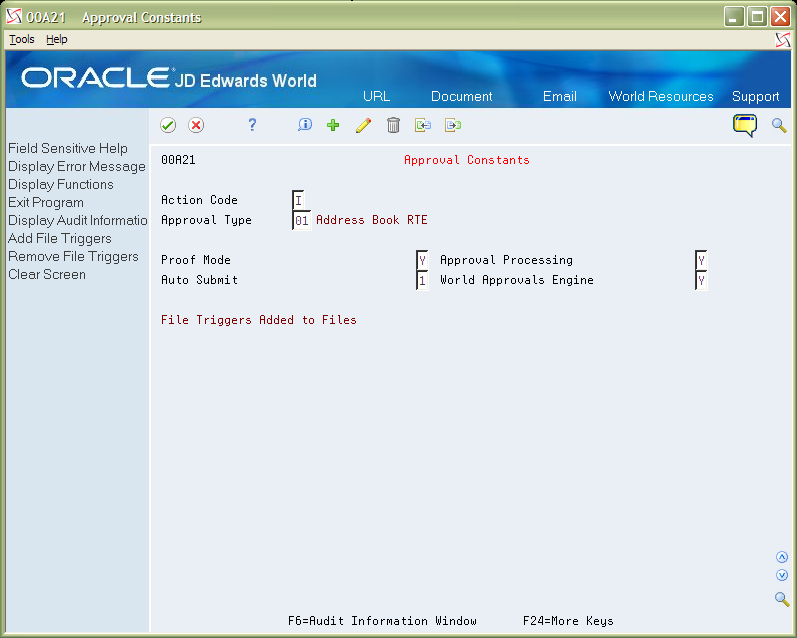This screenshot has height=638, width=797.
Task: Click the red 'Approval Constants' screen title
Action: coord(467,160)
